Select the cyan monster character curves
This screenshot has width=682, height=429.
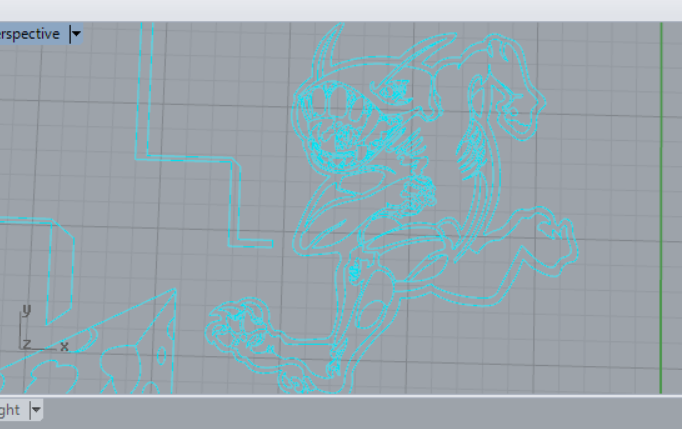391,209
